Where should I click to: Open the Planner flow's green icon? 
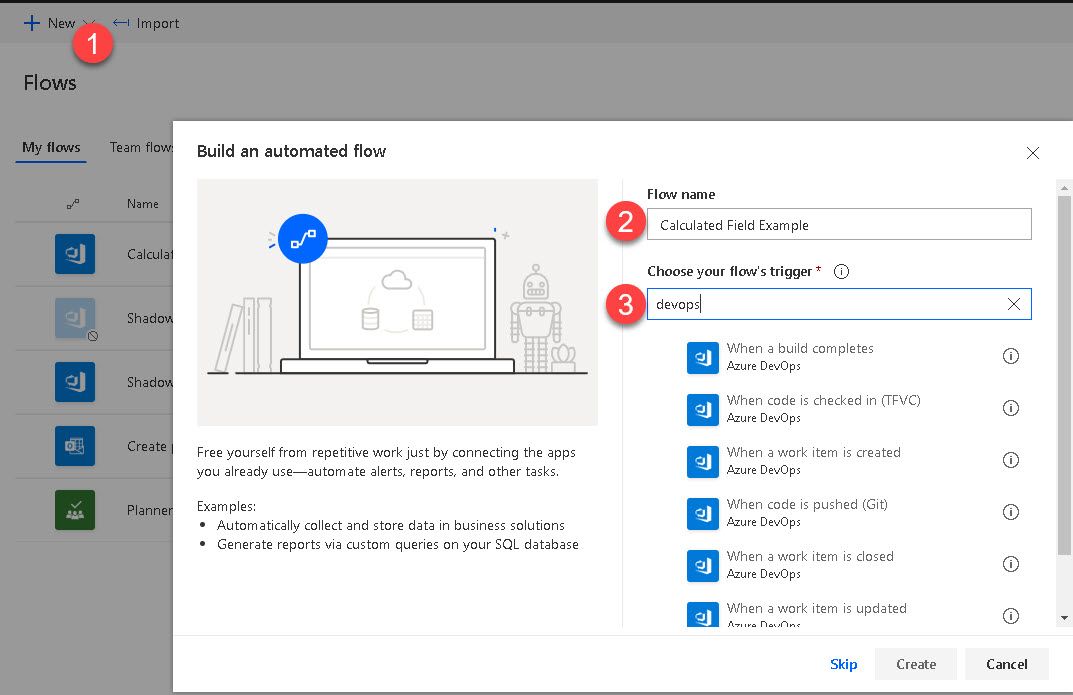[x=75, y=510]
